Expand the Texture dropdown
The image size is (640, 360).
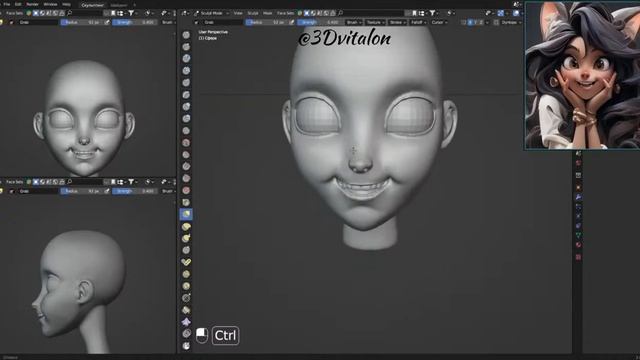[x=375, y=22]
